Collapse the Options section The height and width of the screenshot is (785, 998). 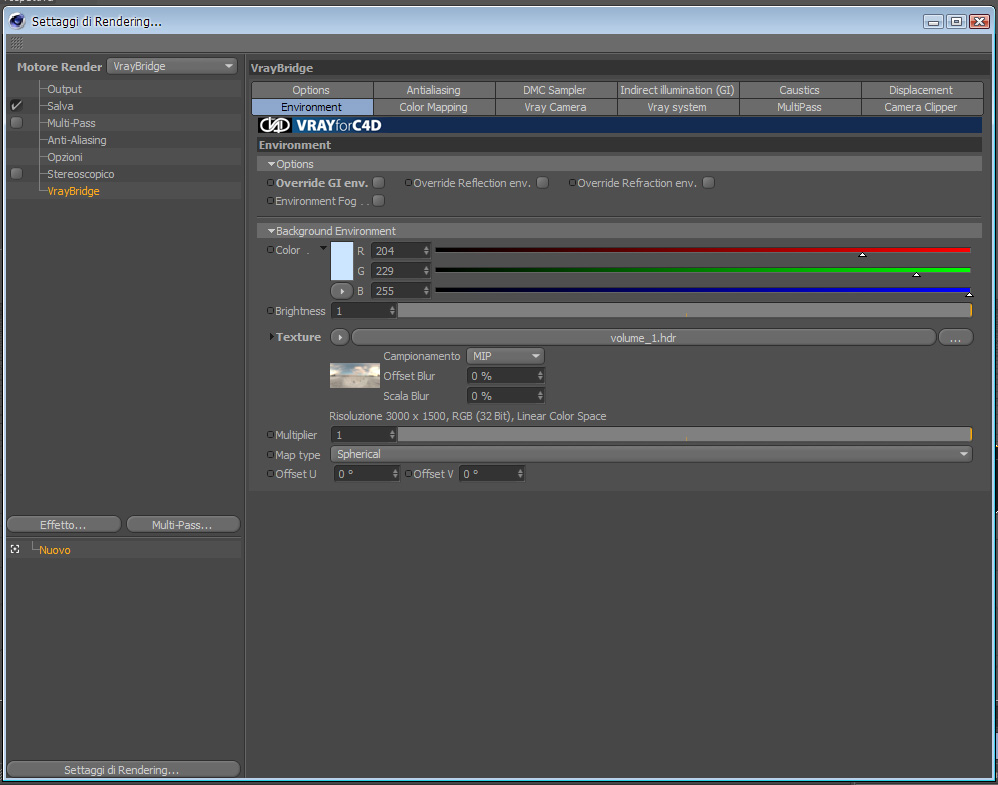click(272, 164)
